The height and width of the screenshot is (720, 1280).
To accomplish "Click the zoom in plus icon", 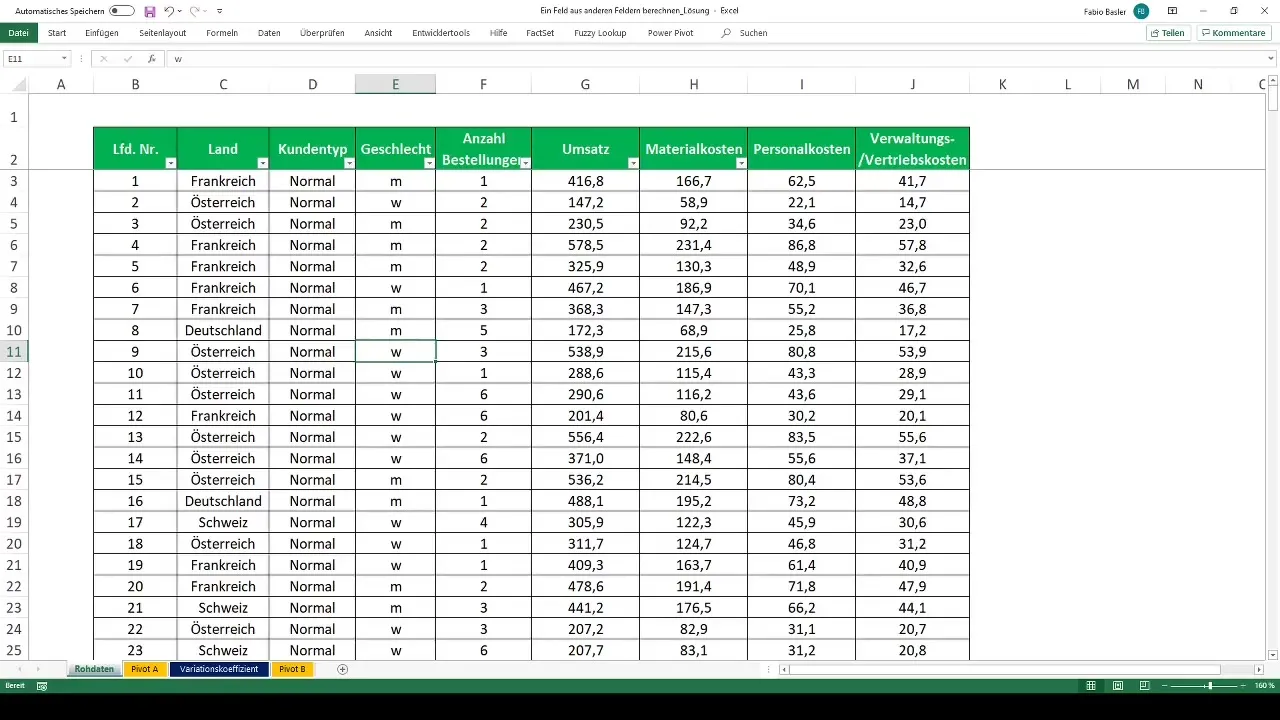I will coord(1244,686).
